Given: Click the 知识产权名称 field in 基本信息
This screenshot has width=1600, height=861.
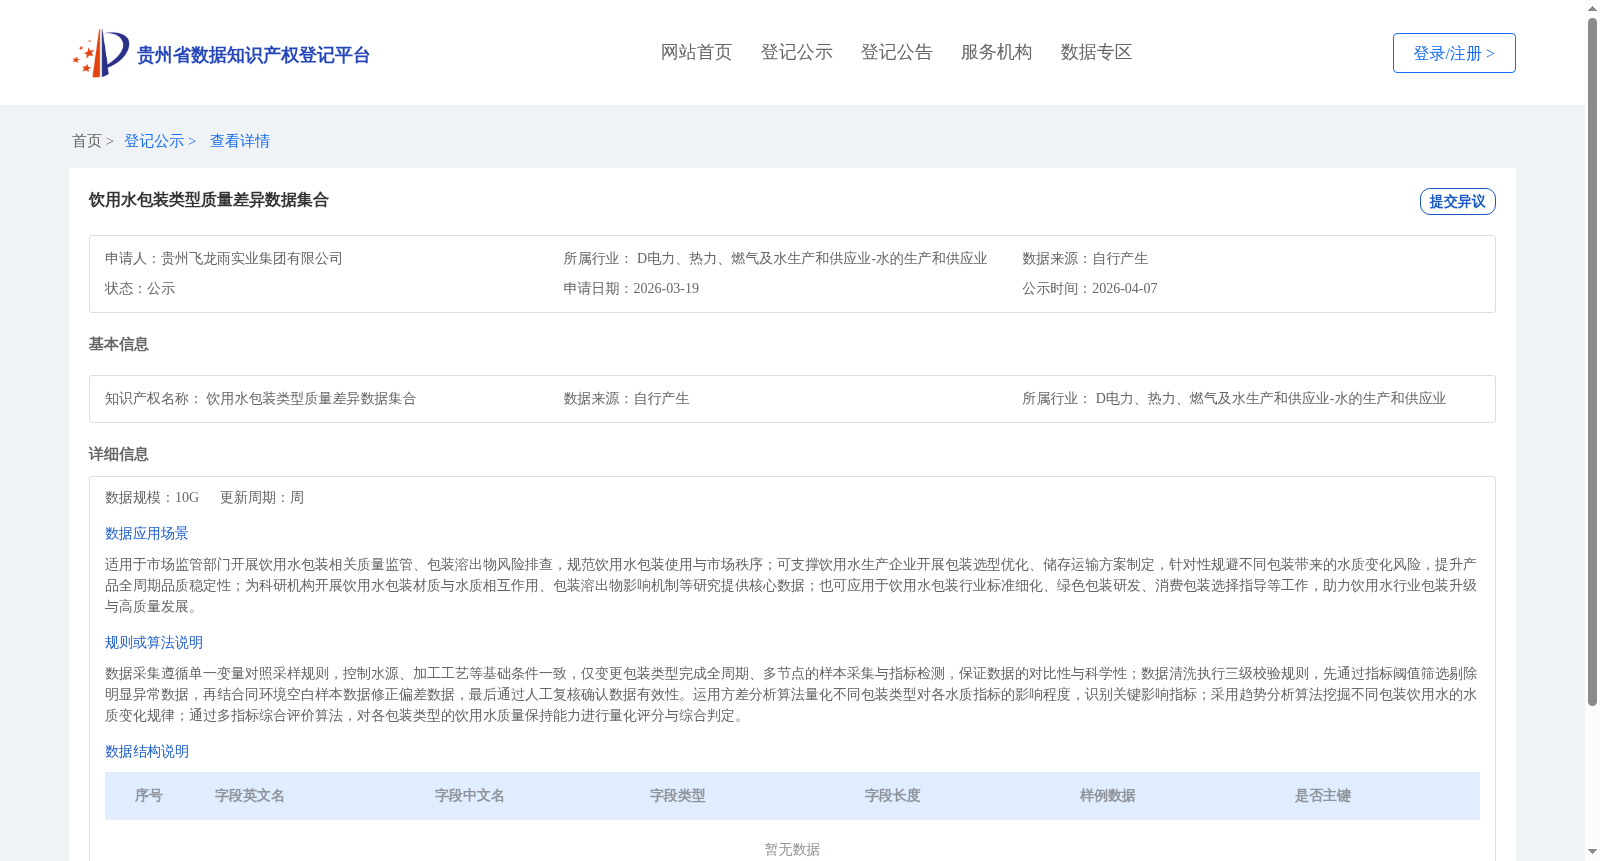Looking at the screenshot, I should [260, 398].
